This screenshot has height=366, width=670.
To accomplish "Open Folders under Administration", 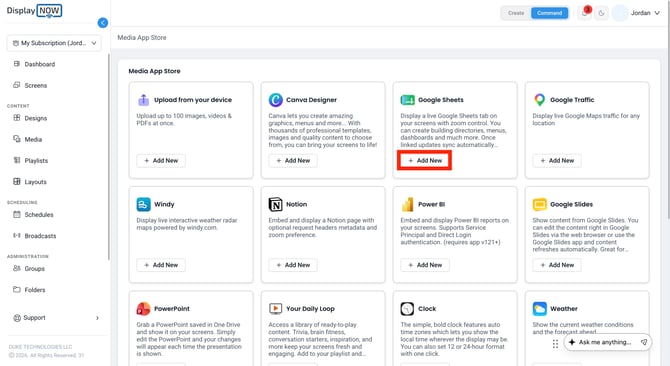I will (35, 290).
